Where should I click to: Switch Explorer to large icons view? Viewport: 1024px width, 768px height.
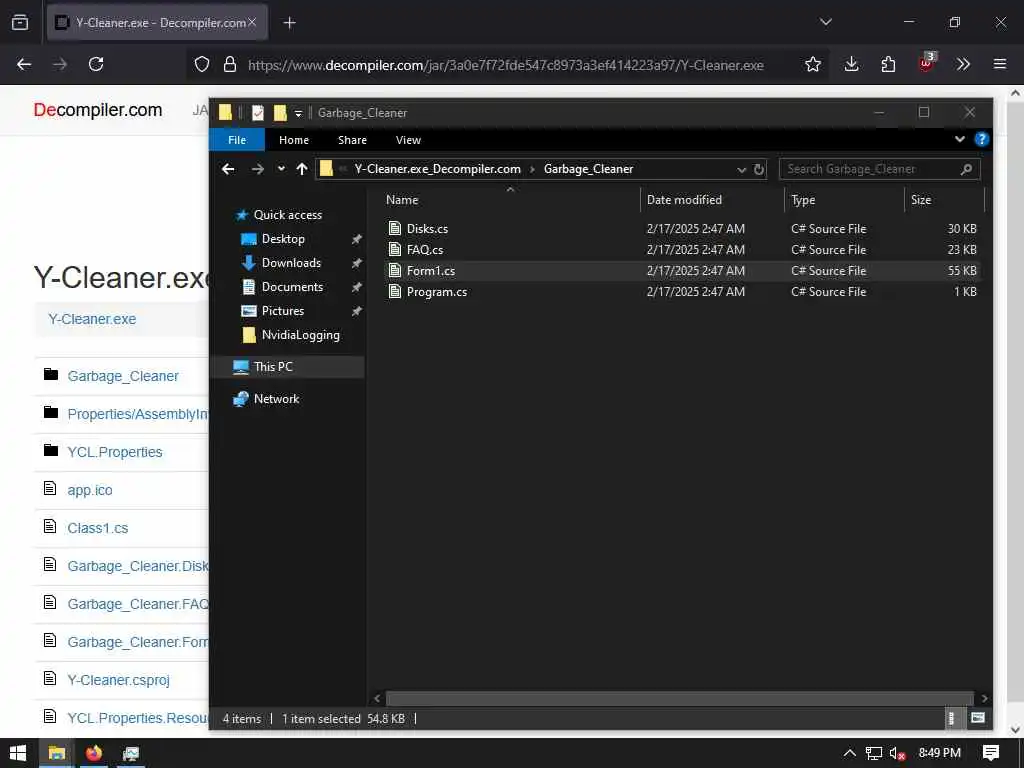[x=977, y=718]
